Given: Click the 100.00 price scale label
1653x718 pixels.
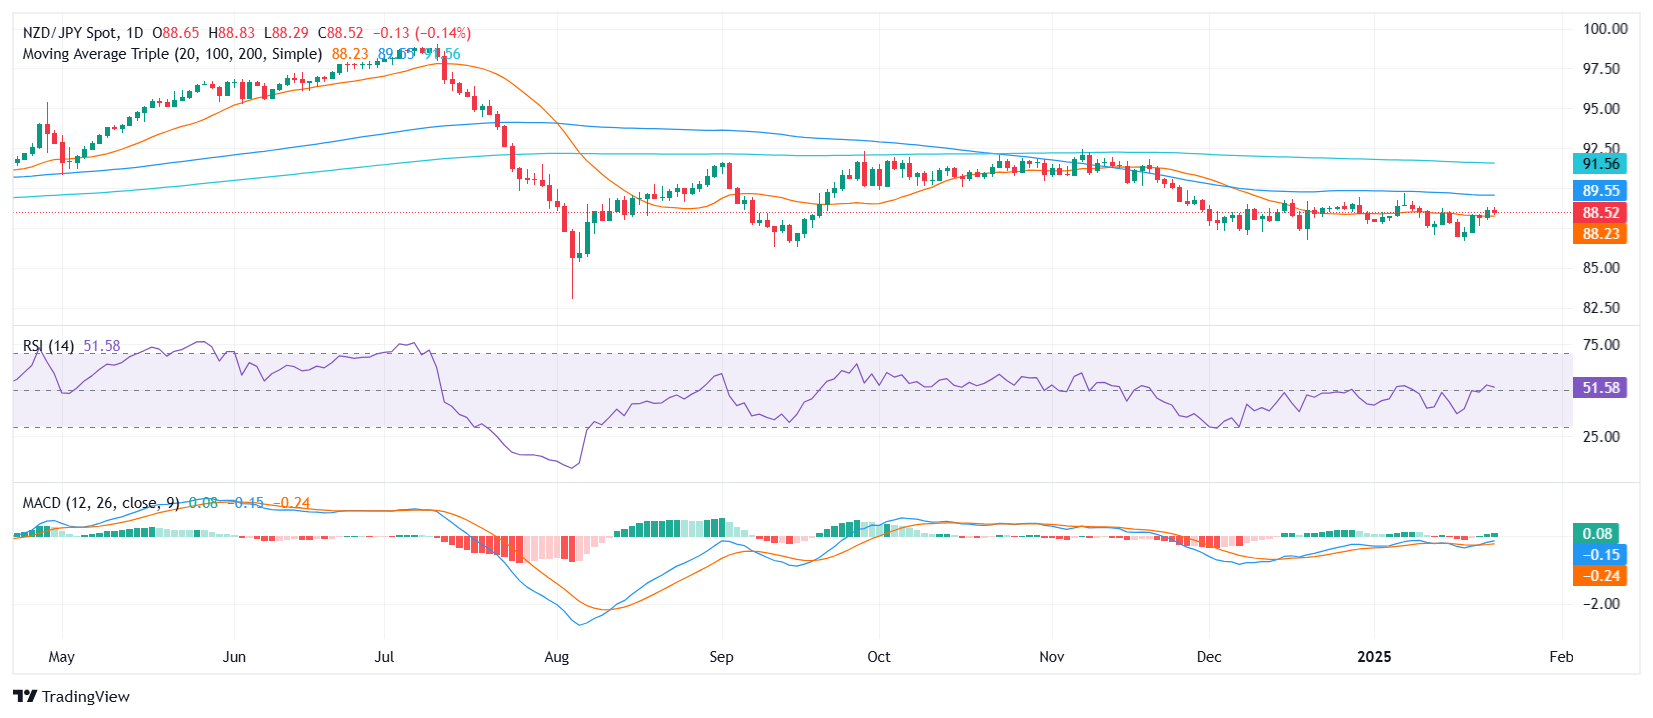Looking at the screenshot, I should [1605, 29].
